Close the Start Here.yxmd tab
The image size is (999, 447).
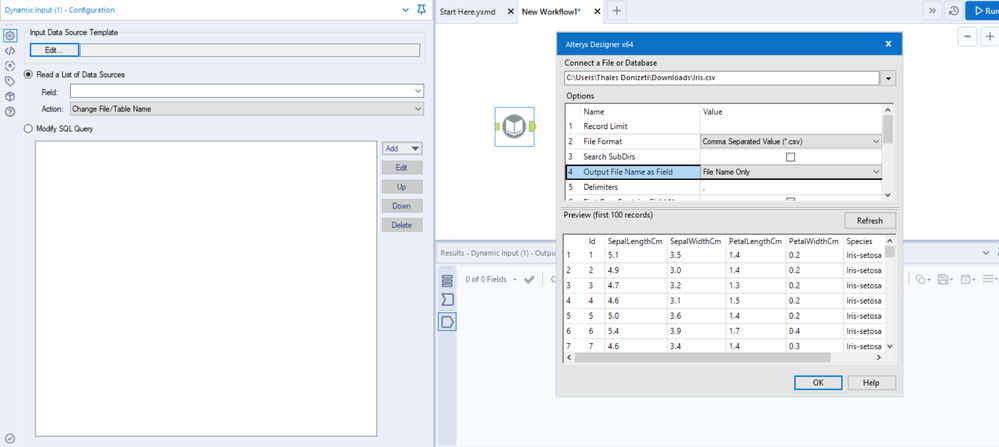click(x=510, y=11)
